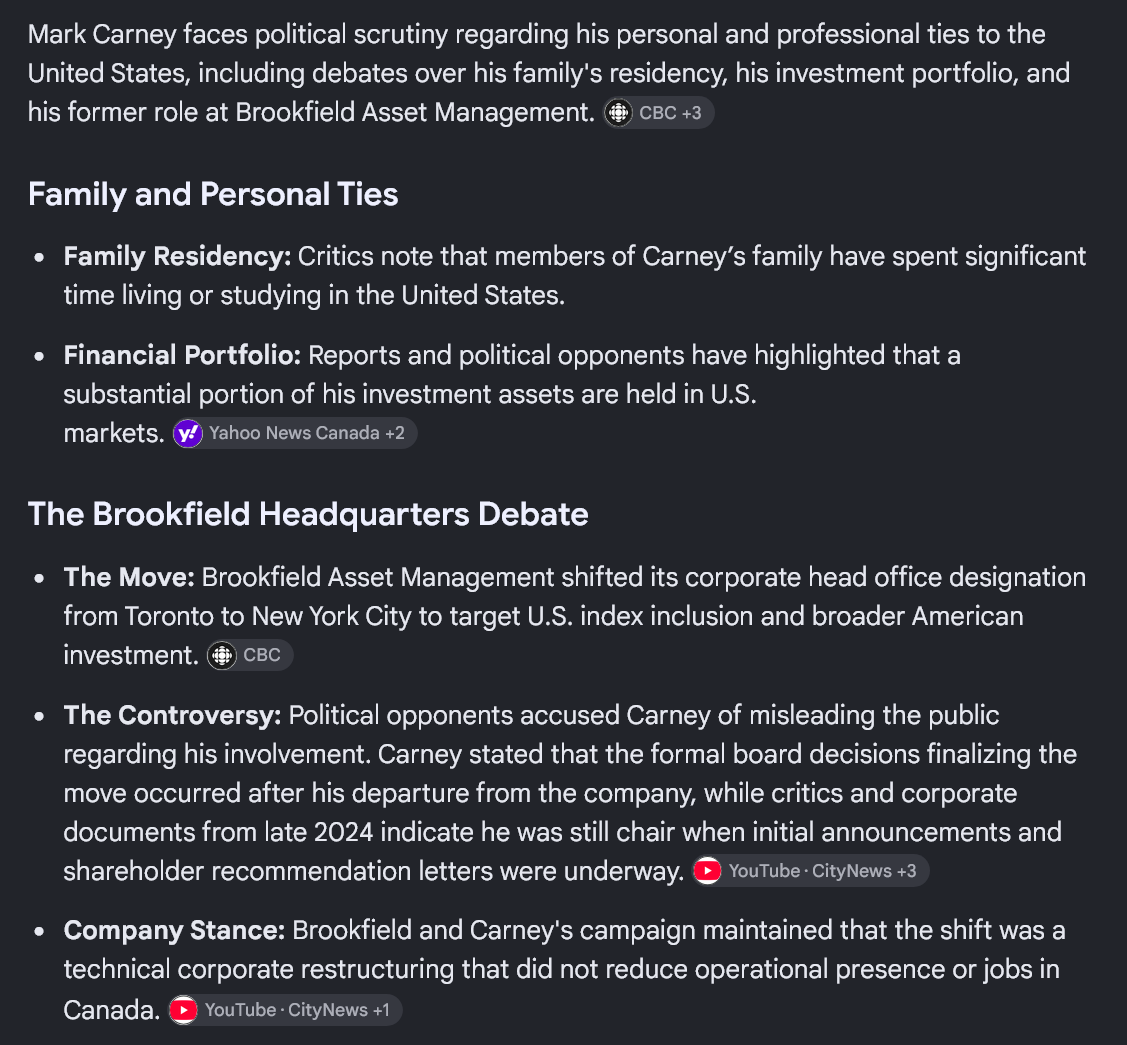The width and height of the screenshot is (1127, 1045).
Task: Expand the 'YouTube · CityNews +1' sources
Action: 285,1010
